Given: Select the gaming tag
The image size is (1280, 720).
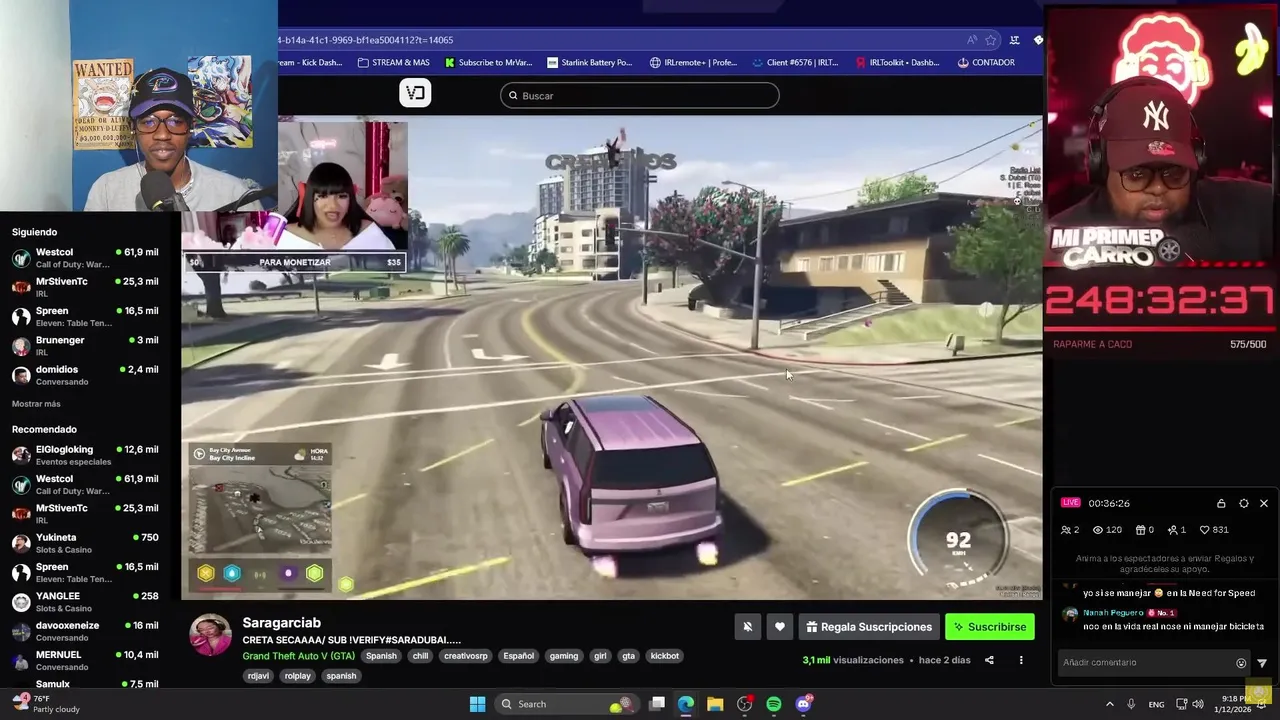Looking at the screenshot, I should point(564,656).
